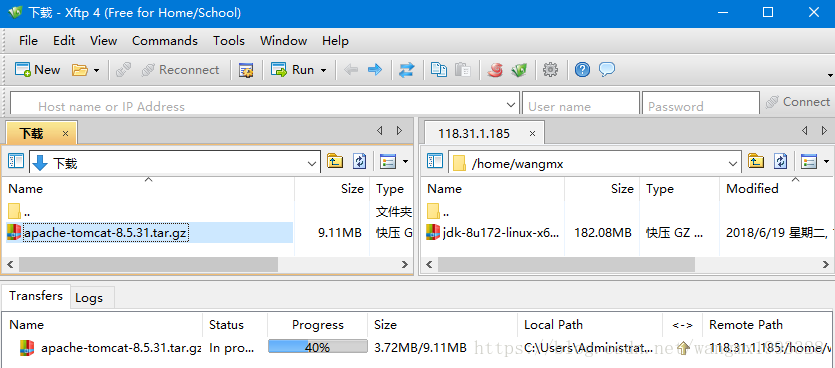Expand the /home/wangmx path dropdown
This screenshot has height=368, width=835.
(733, 163)
